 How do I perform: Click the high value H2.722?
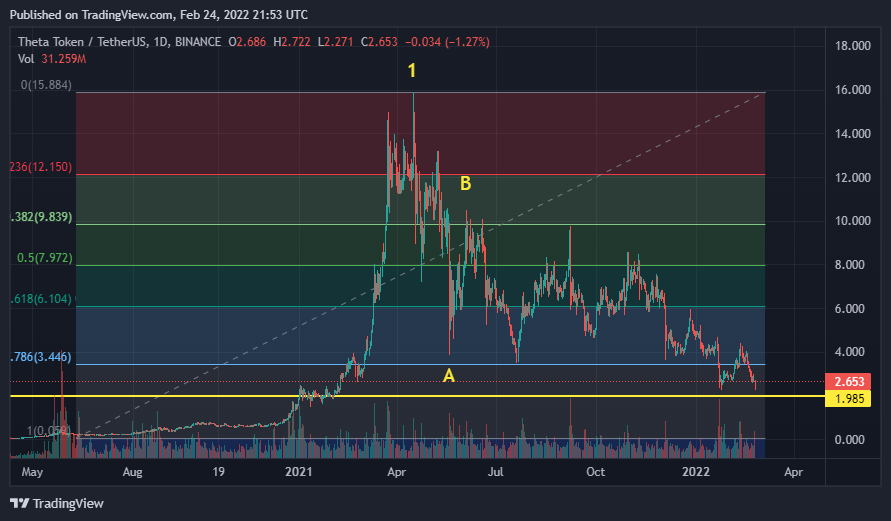(x=292, y=41)
